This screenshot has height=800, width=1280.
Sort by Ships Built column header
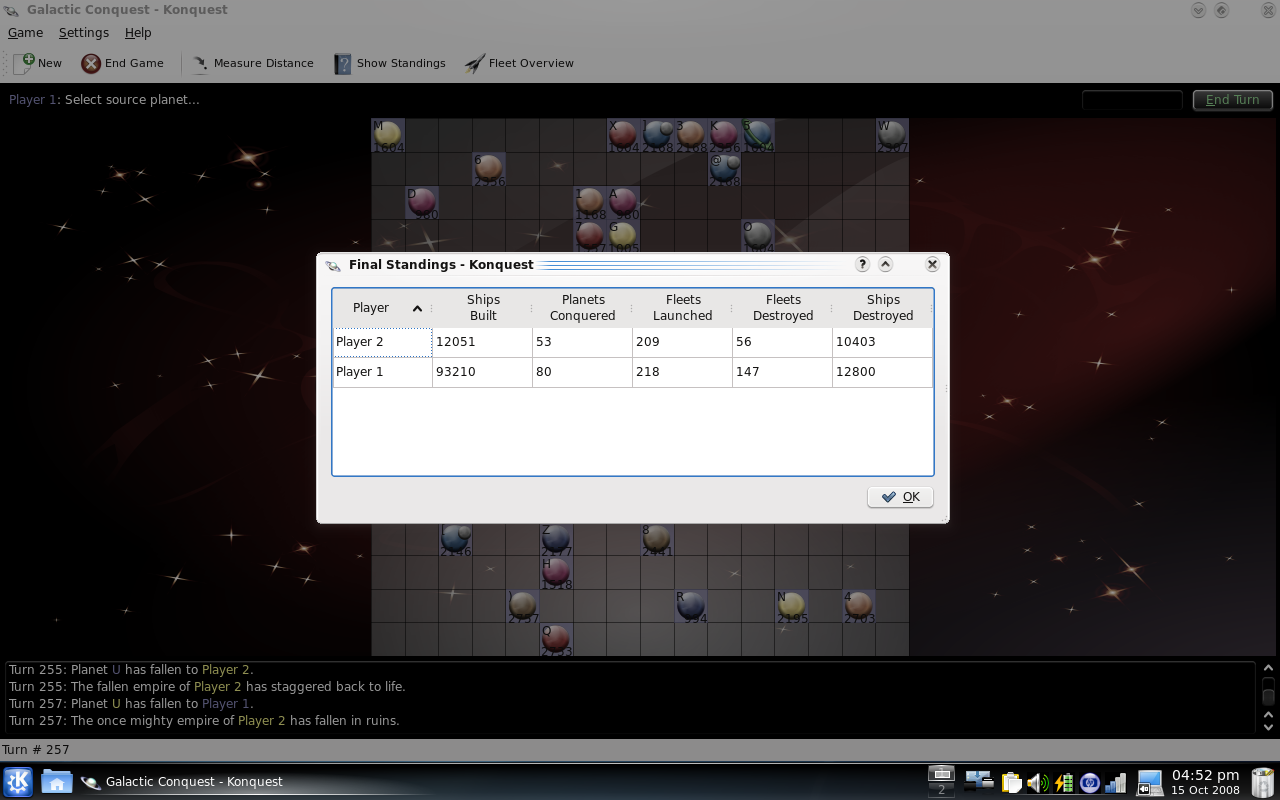tap(483, 308)
